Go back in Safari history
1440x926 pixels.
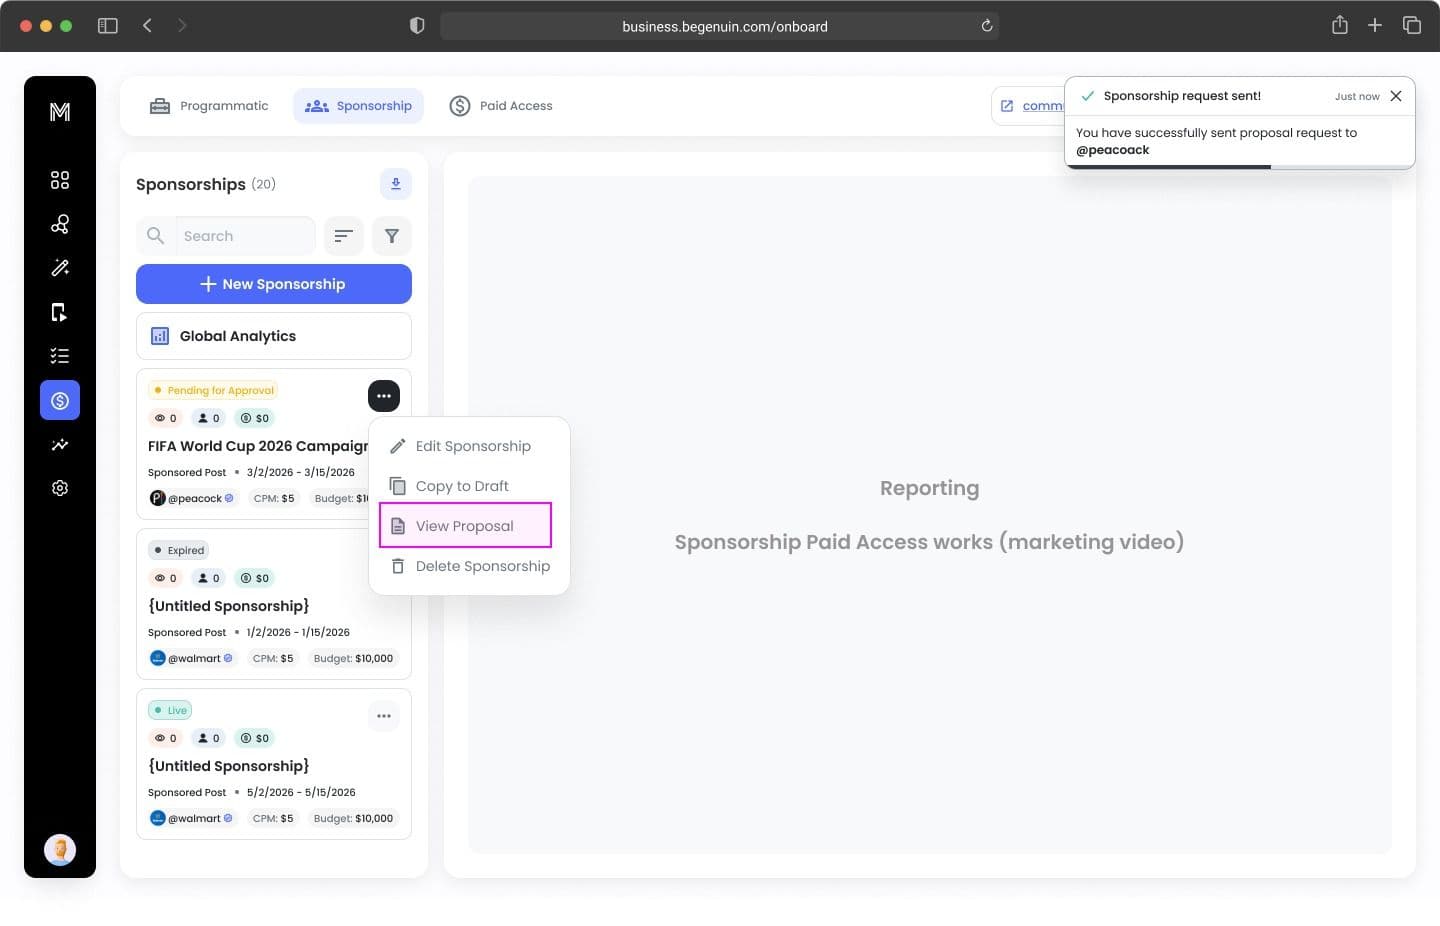pos(147,26)
